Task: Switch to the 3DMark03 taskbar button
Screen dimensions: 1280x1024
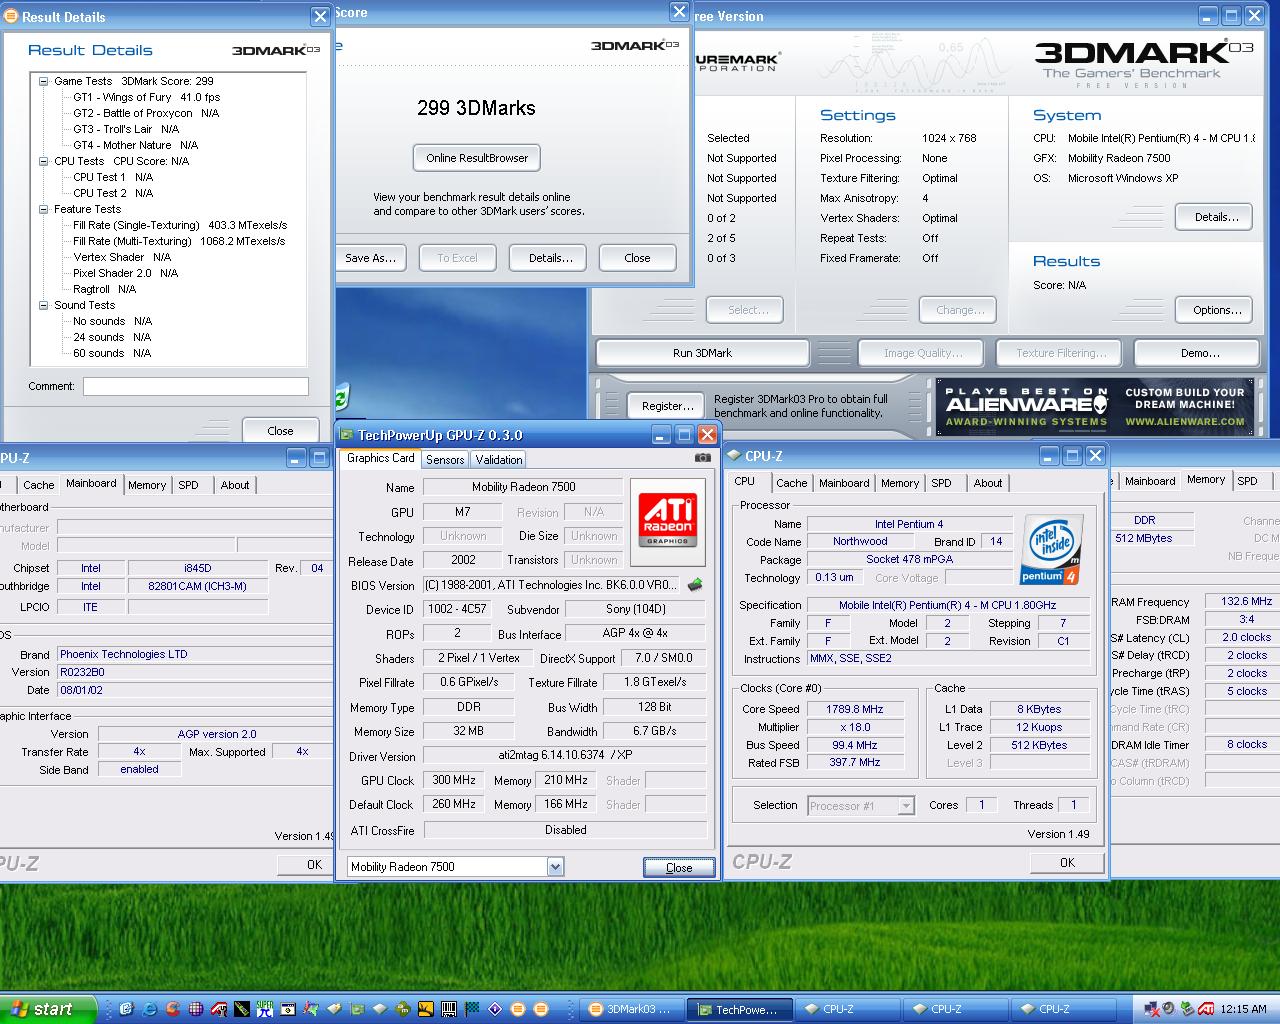Action: click(633, 1009)
